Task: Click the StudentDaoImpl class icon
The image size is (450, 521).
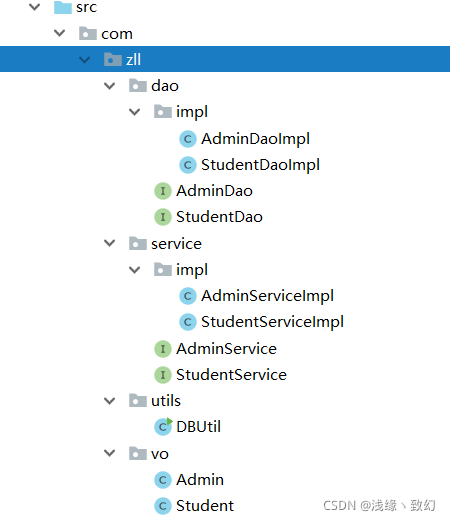Action: 188,165
